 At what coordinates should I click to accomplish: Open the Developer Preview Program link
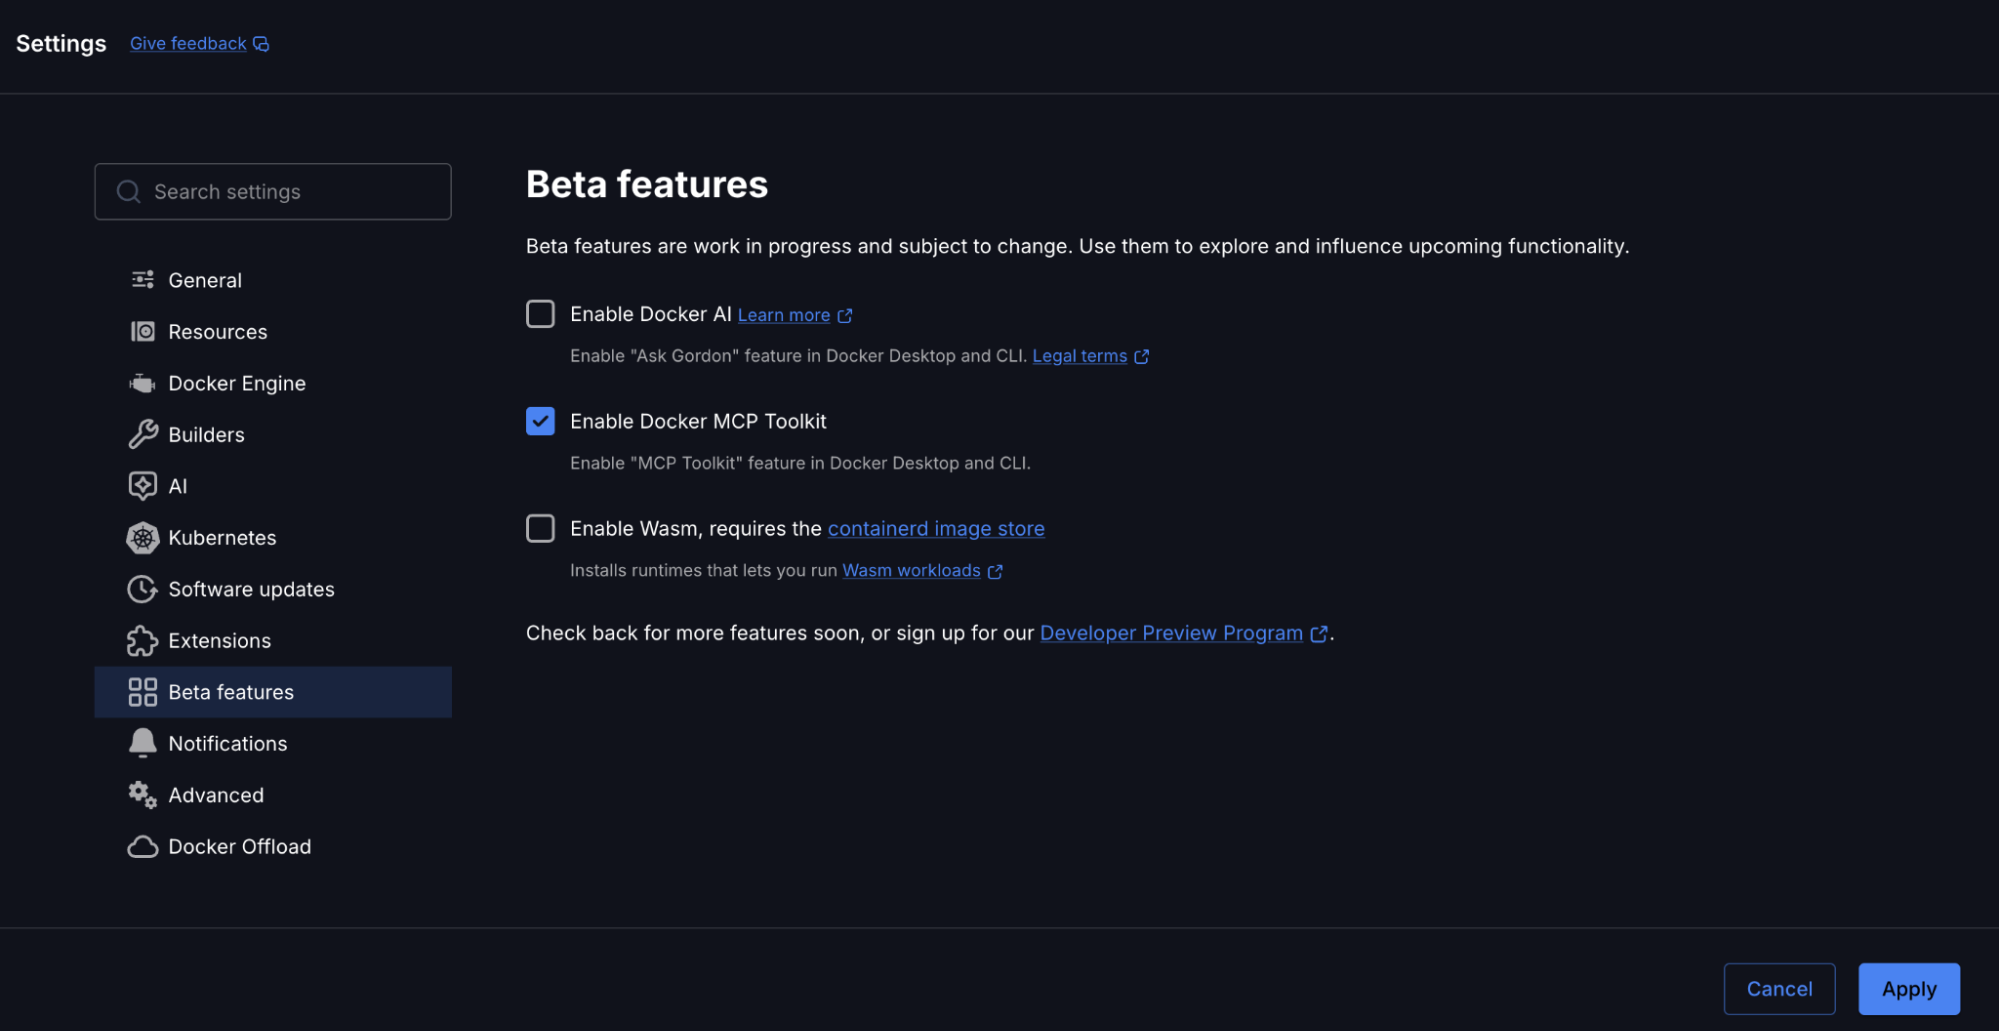click(x=1171, y=633)
